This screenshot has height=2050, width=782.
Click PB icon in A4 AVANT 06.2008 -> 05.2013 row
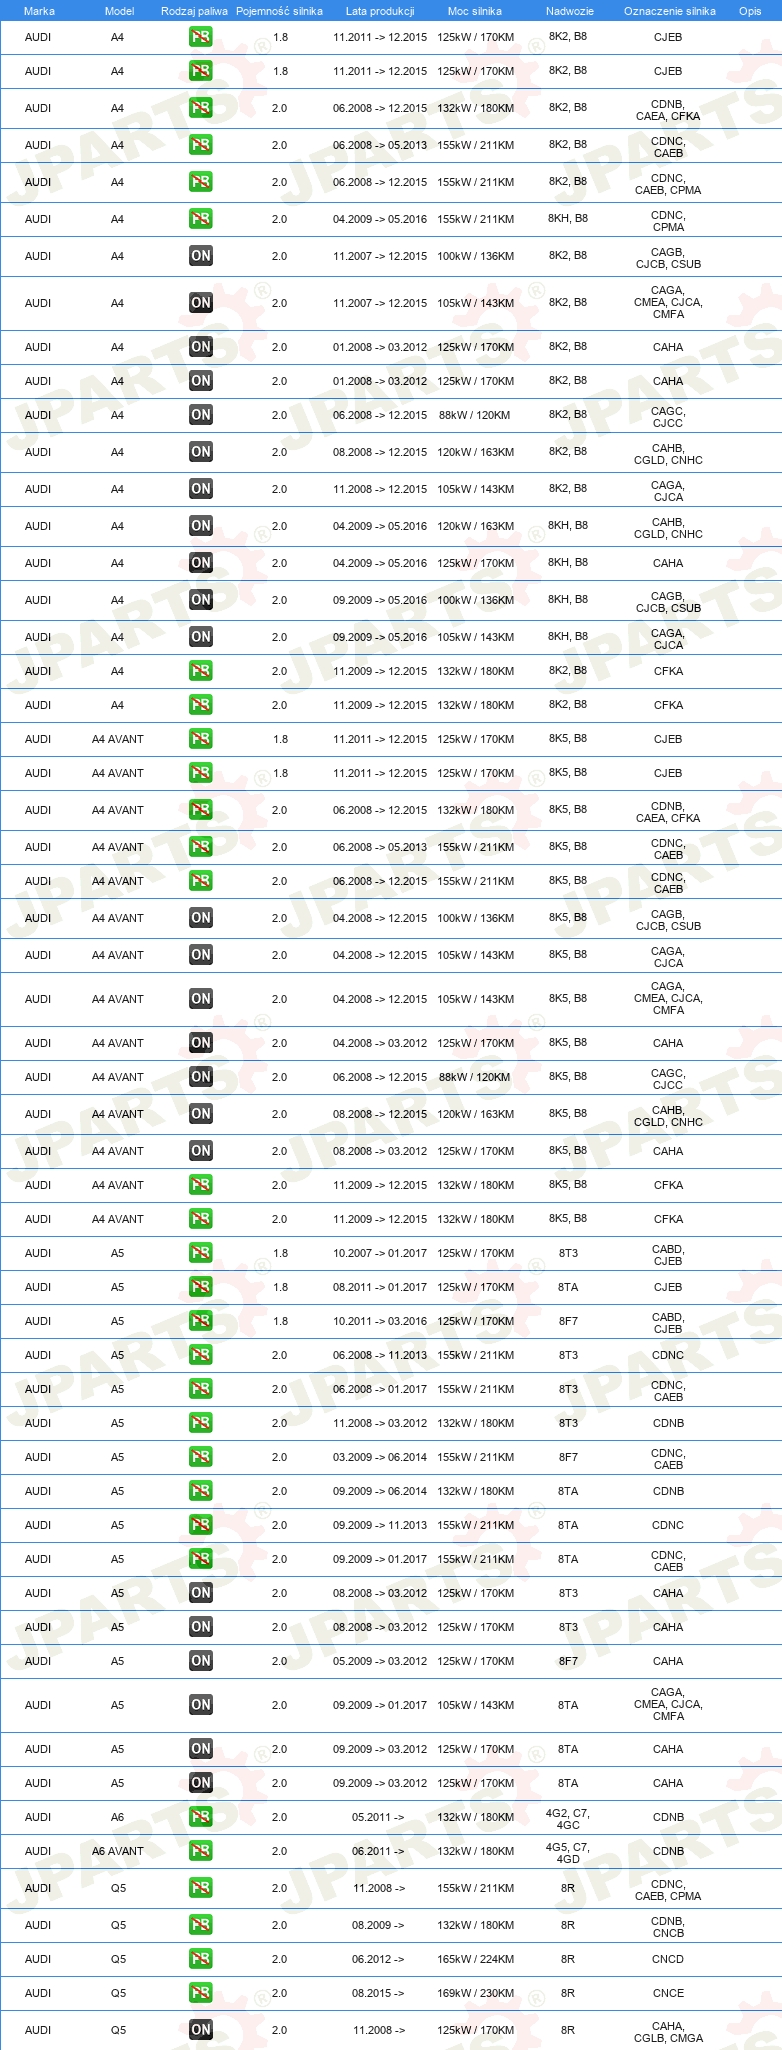(201, 847)
